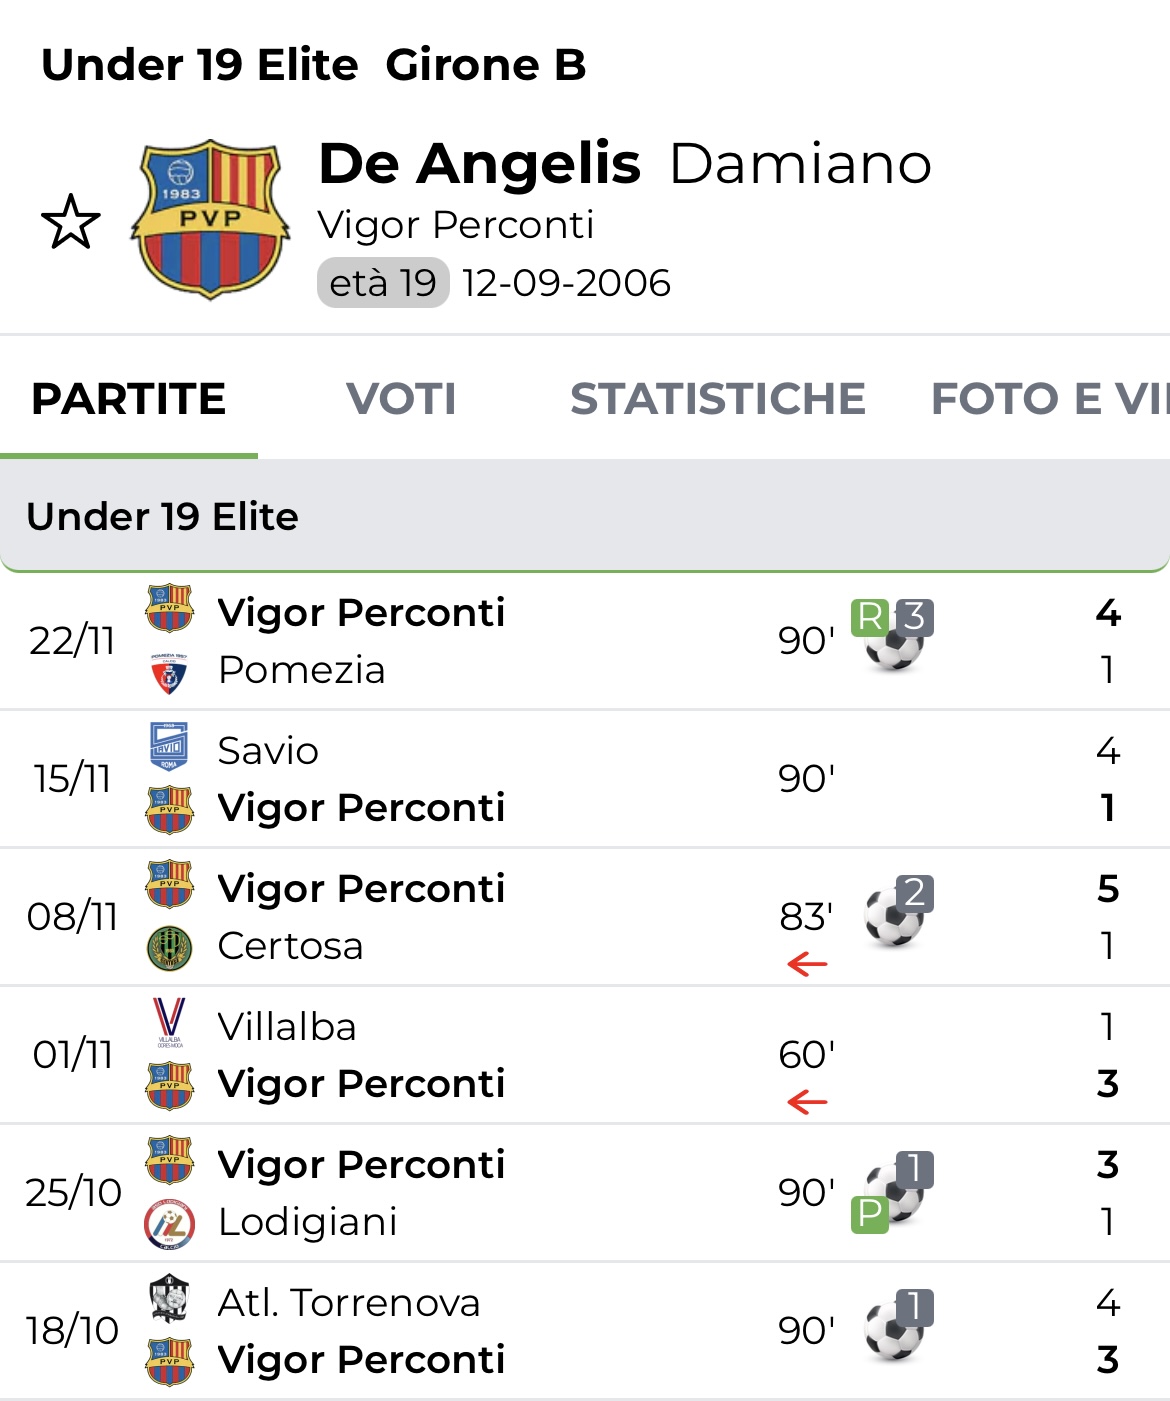Tap the Atl. Torrenova team crest
Viewport: 1170px width, 1401px height.
click(x=169, y=1298)
